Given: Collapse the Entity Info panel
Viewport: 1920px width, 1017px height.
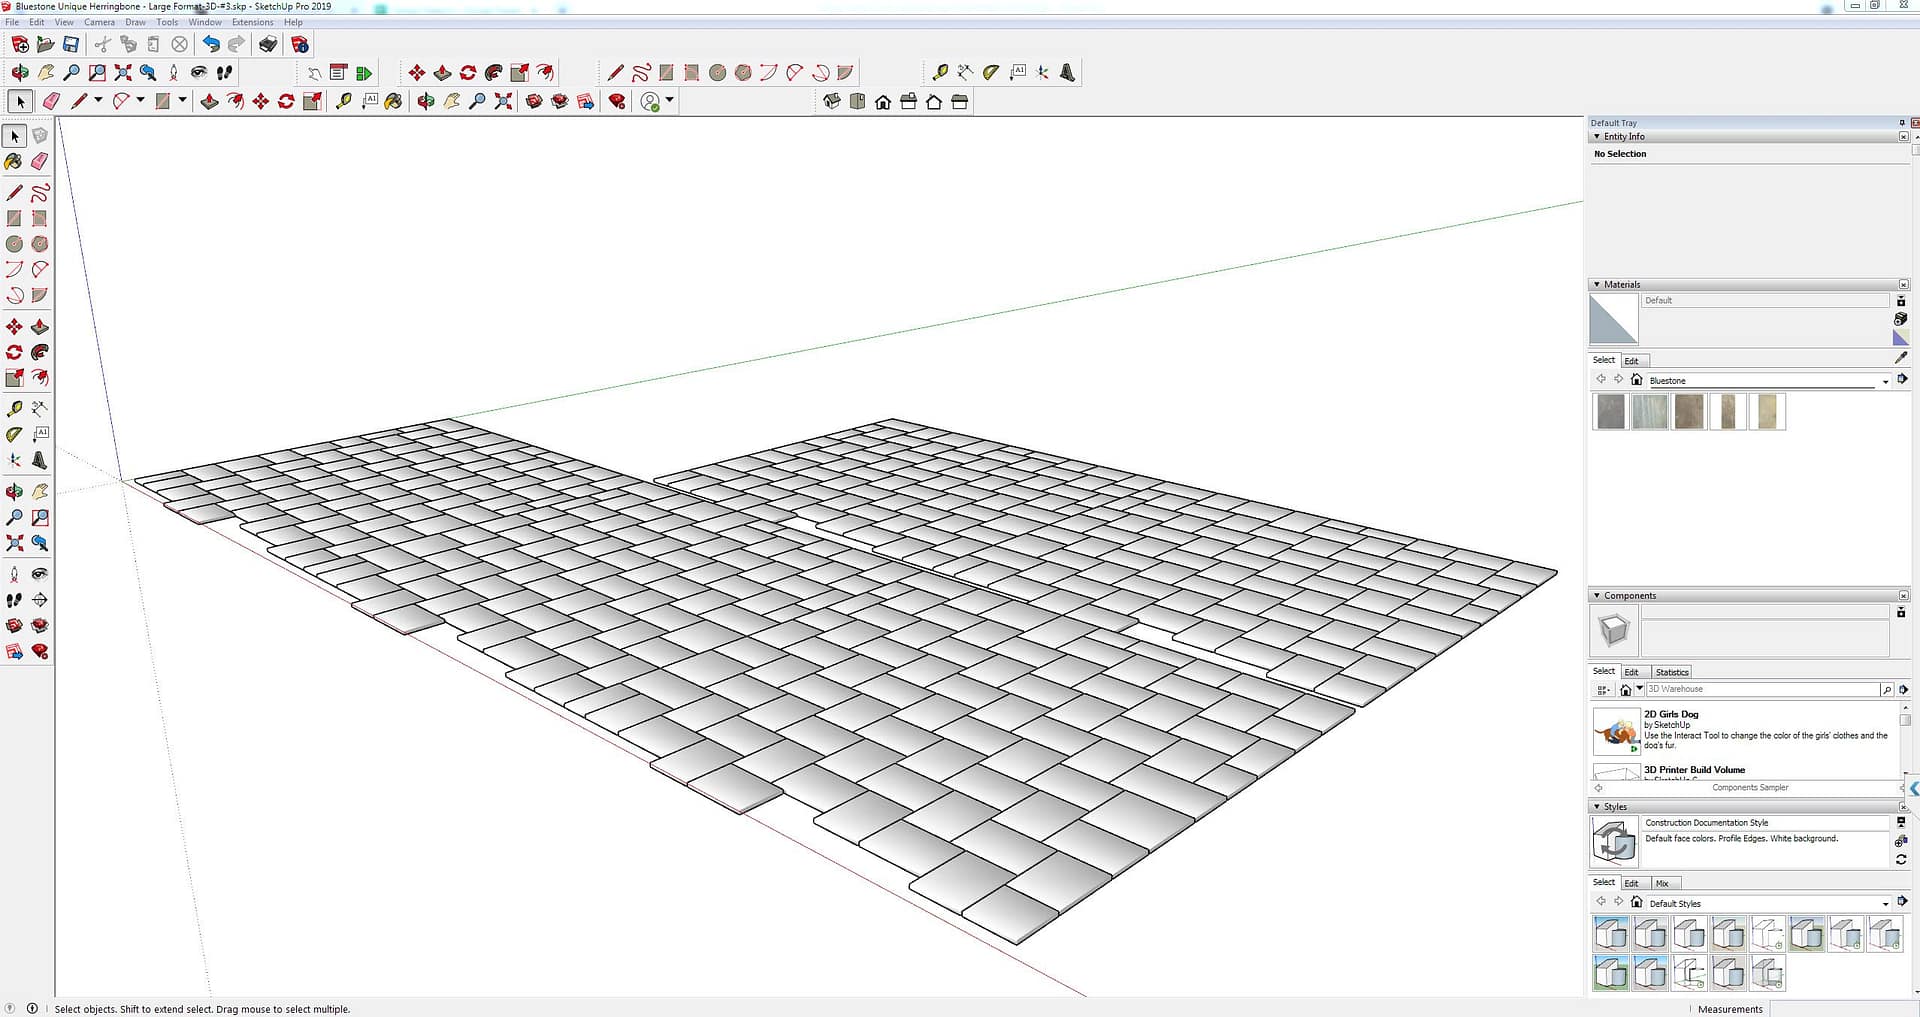Looking at the screenshot, I should coord(1597,137).
